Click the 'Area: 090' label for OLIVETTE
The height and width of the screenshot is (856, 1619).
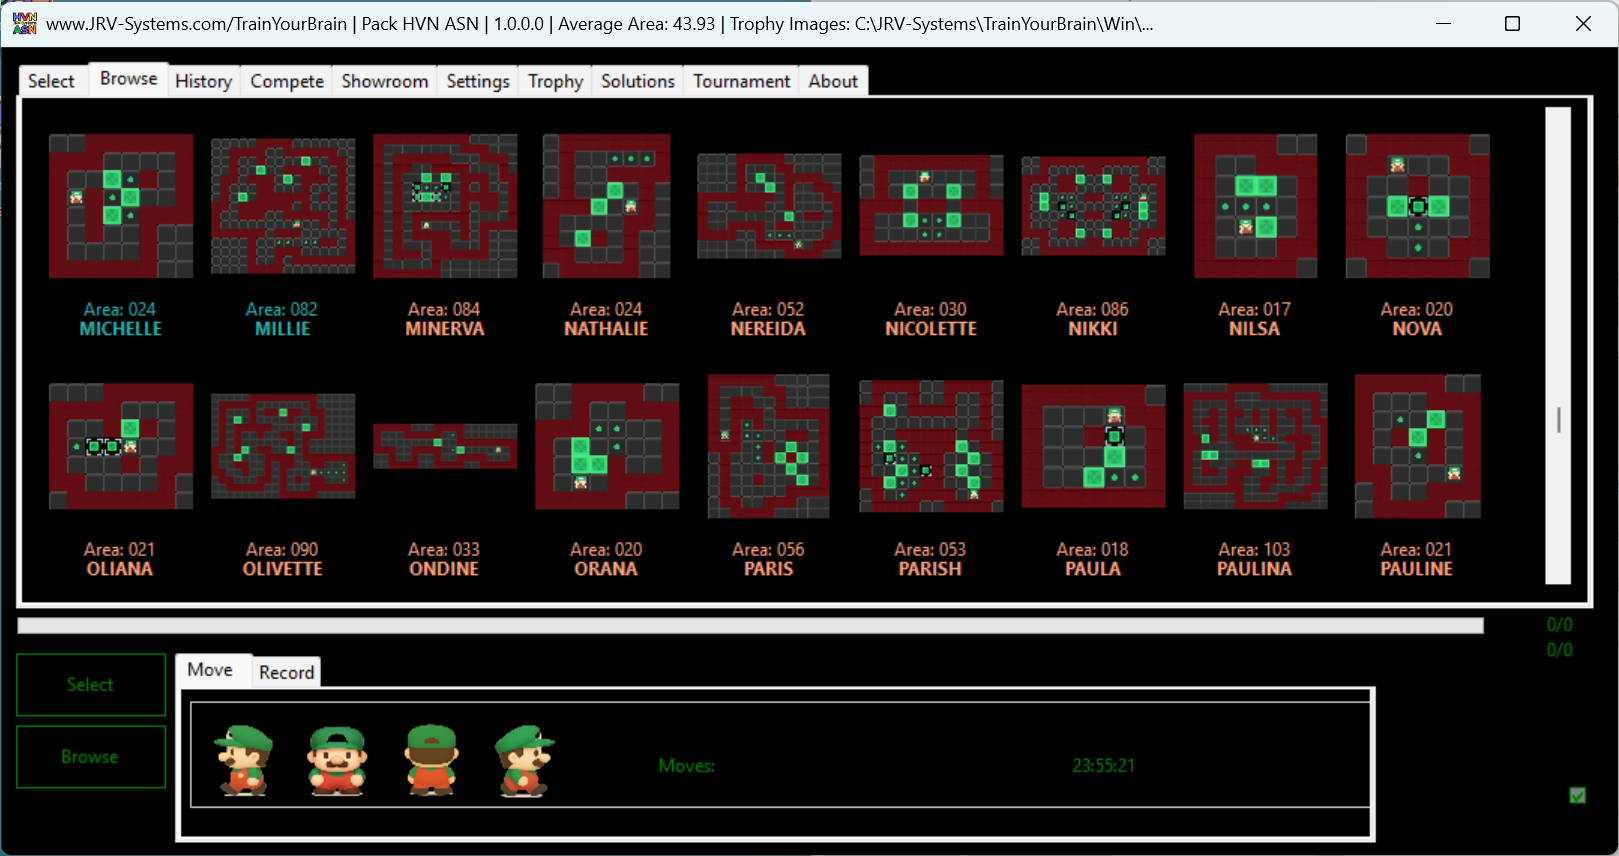pos(282,550)
